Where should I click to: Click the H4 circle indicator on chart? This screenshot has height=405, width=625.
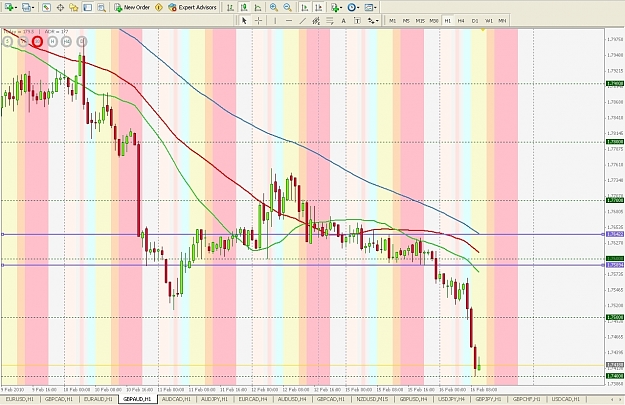pos(67,41)
